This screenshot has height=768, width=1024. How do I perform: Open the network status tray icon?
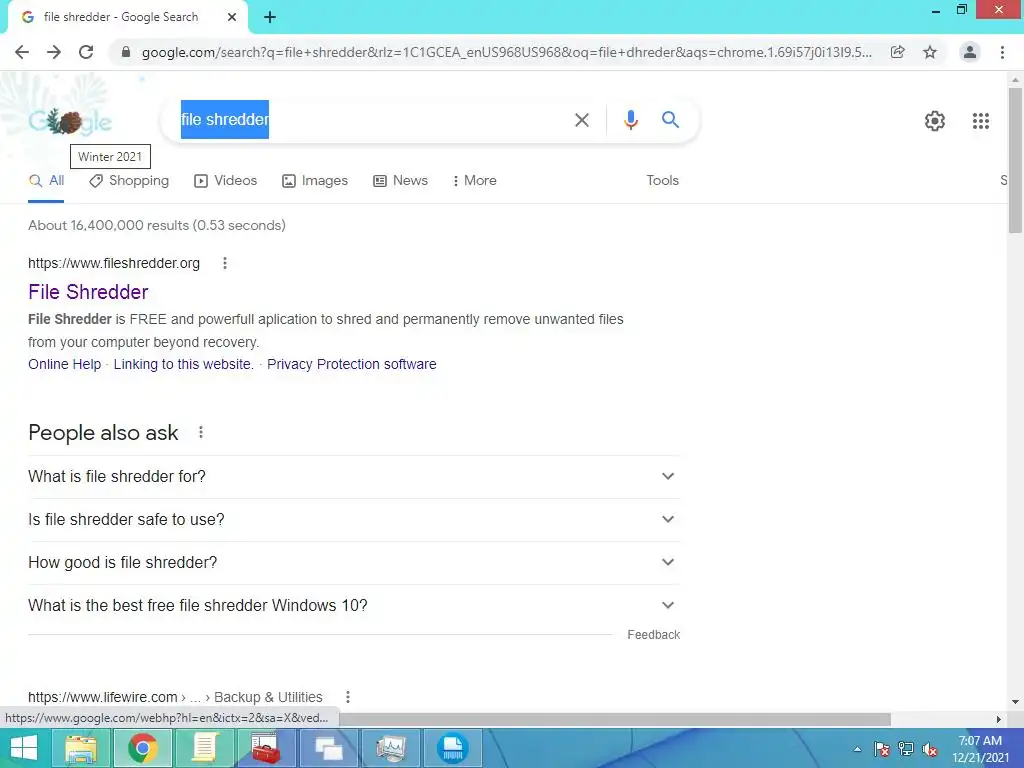click(906, 749)
